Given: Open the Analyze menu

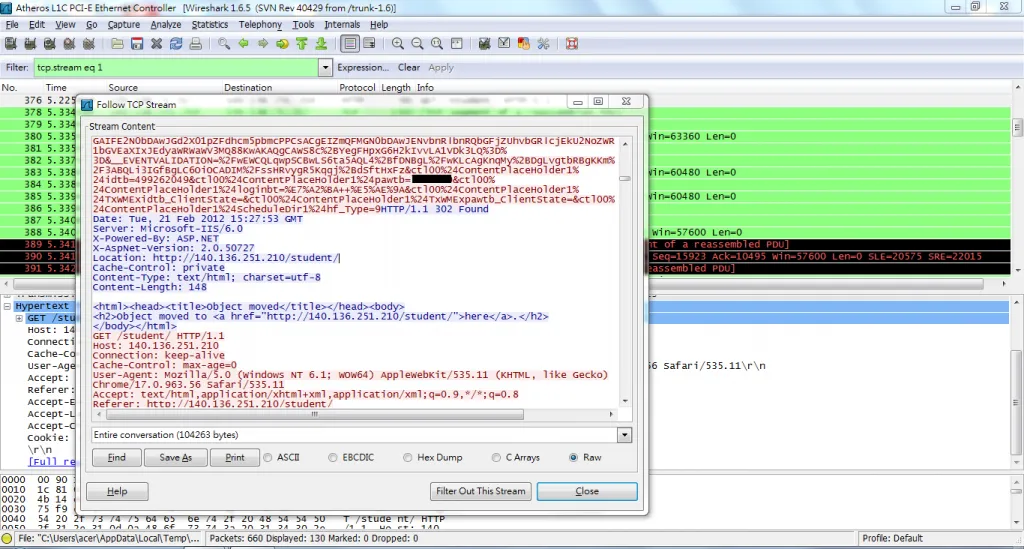Looking at the screenshot, I should (166, 24).
